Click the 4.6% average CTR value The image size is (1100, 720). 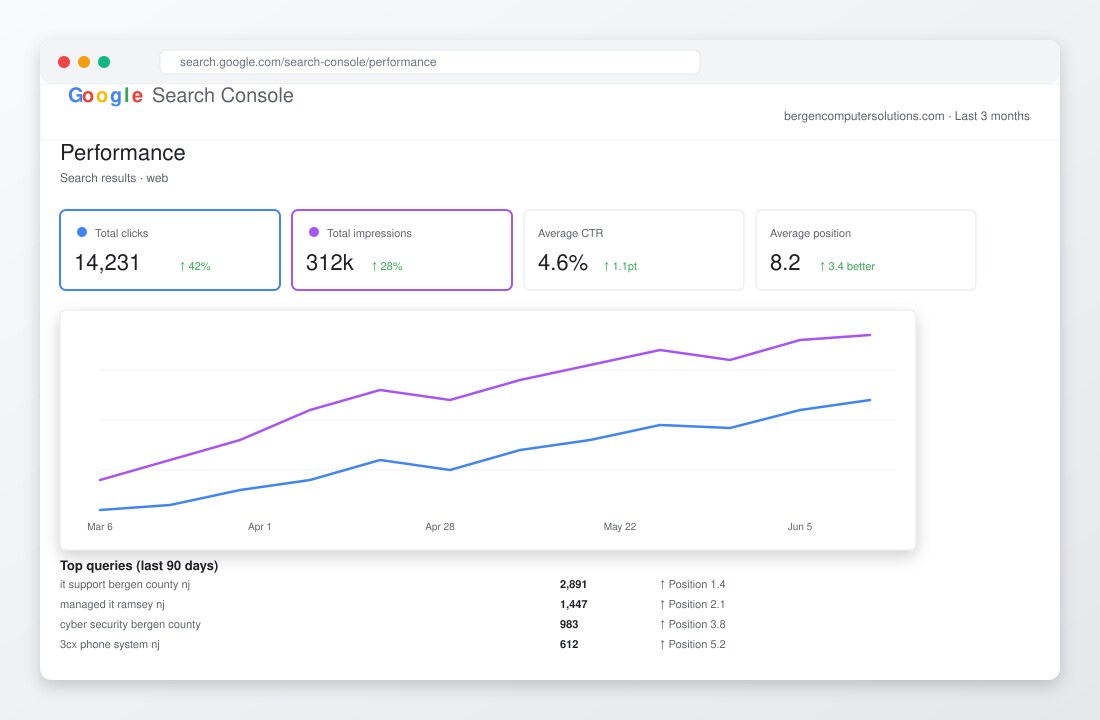tap(563, 262)
